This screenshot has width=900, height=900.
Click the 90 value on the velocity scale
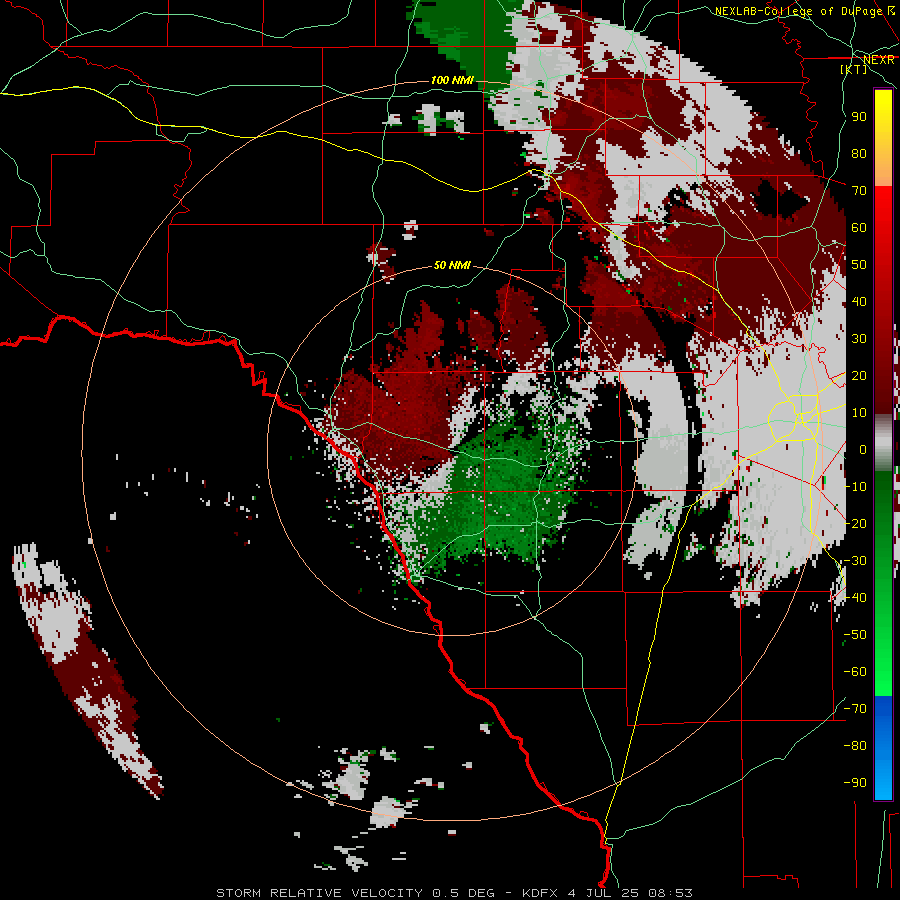(859, 117)
